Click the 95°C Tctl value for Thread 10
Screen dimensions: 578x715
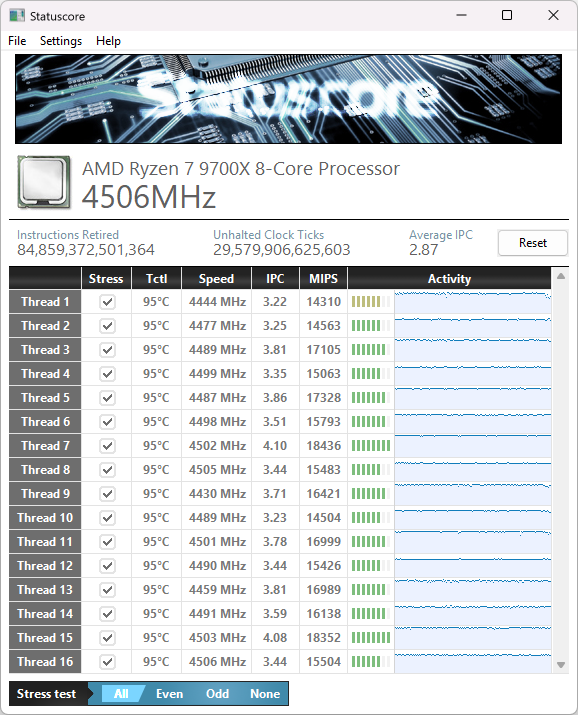[x=156, y=518]
